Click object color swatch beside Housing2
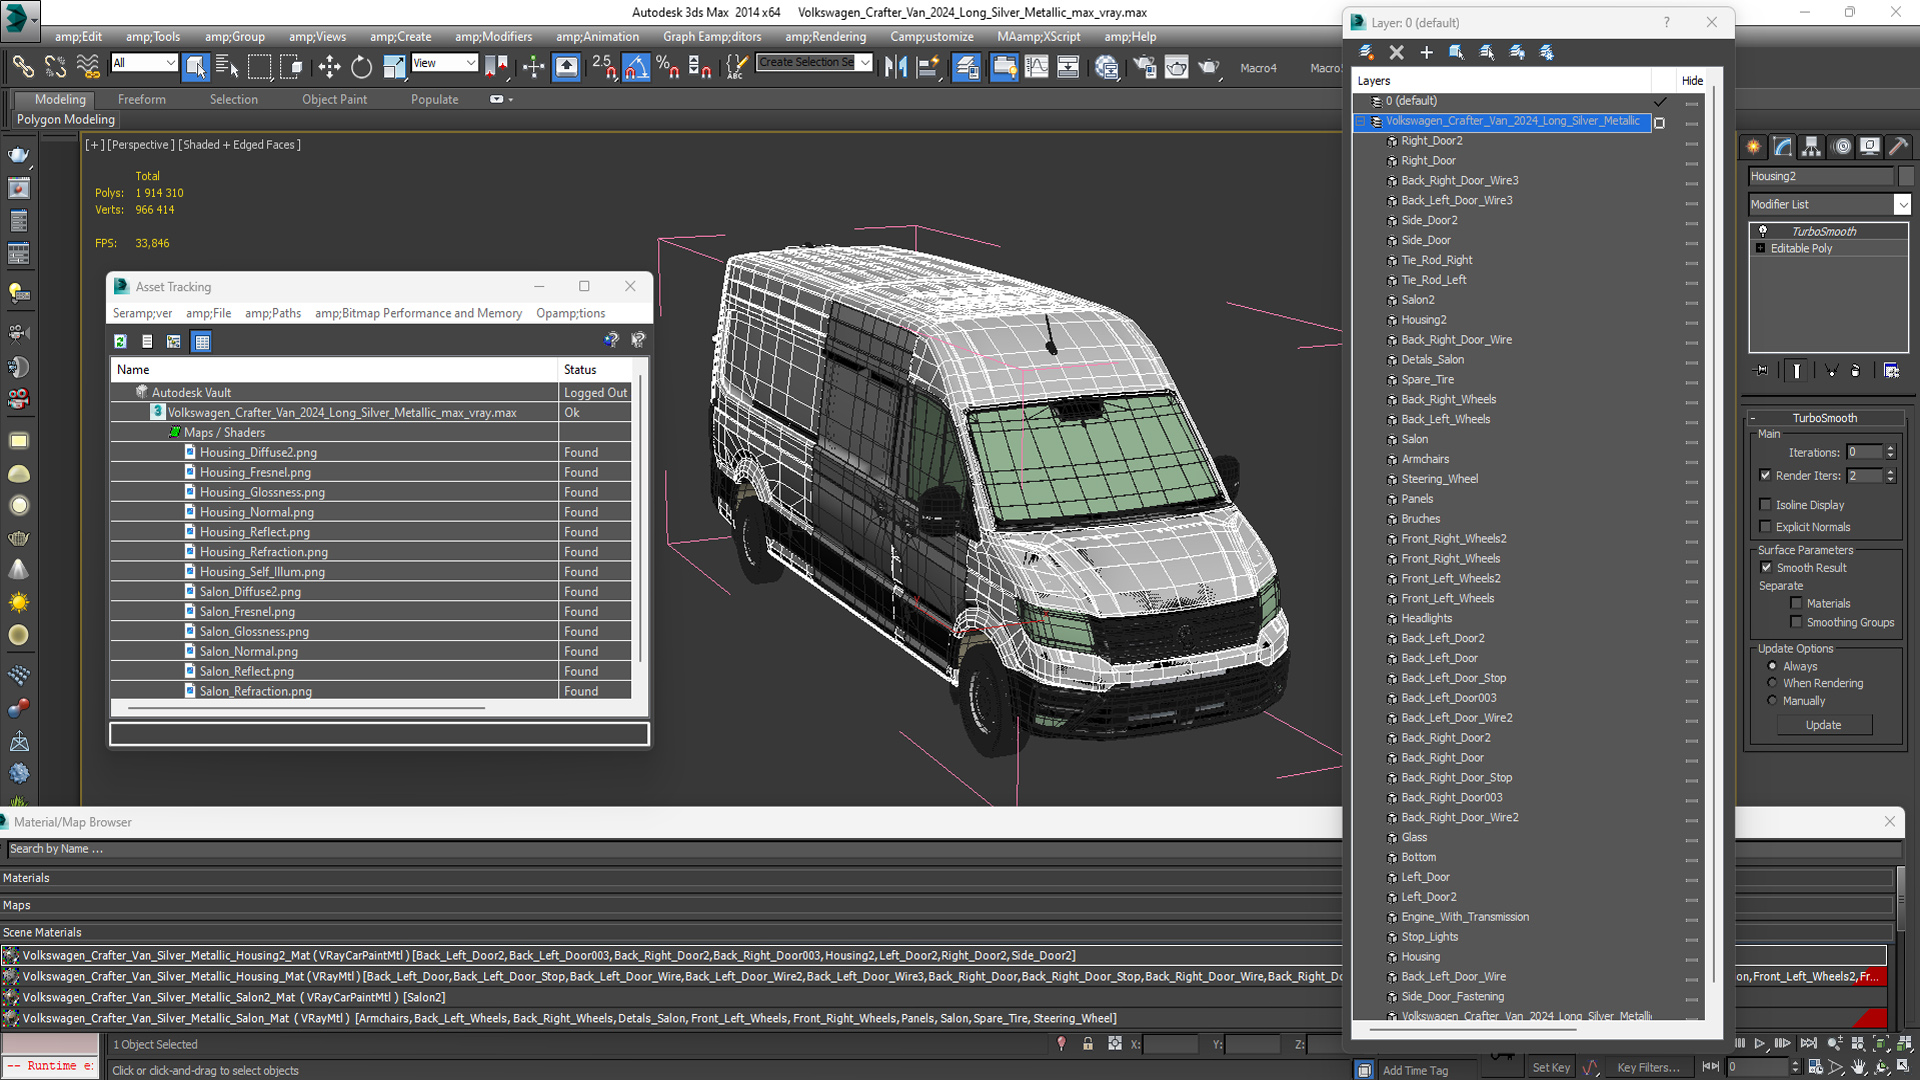Screen dimensions: 1920x1080 (1906, 176)
